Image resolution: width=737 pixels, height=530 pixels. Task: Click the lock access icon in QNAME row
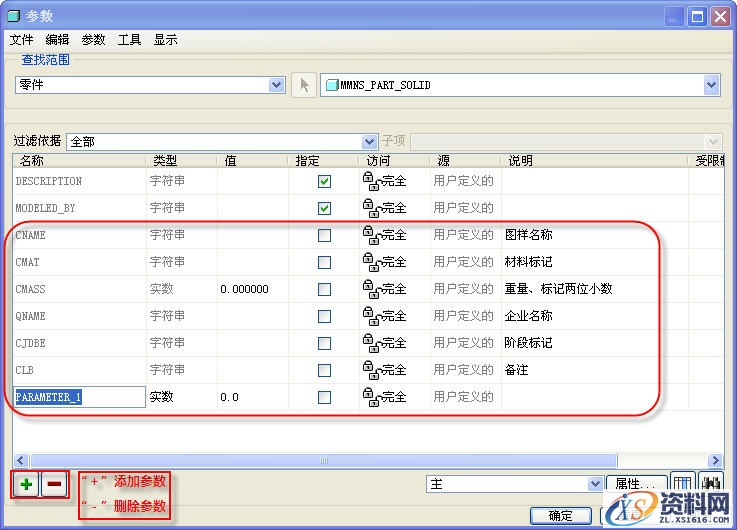(370, 316)
